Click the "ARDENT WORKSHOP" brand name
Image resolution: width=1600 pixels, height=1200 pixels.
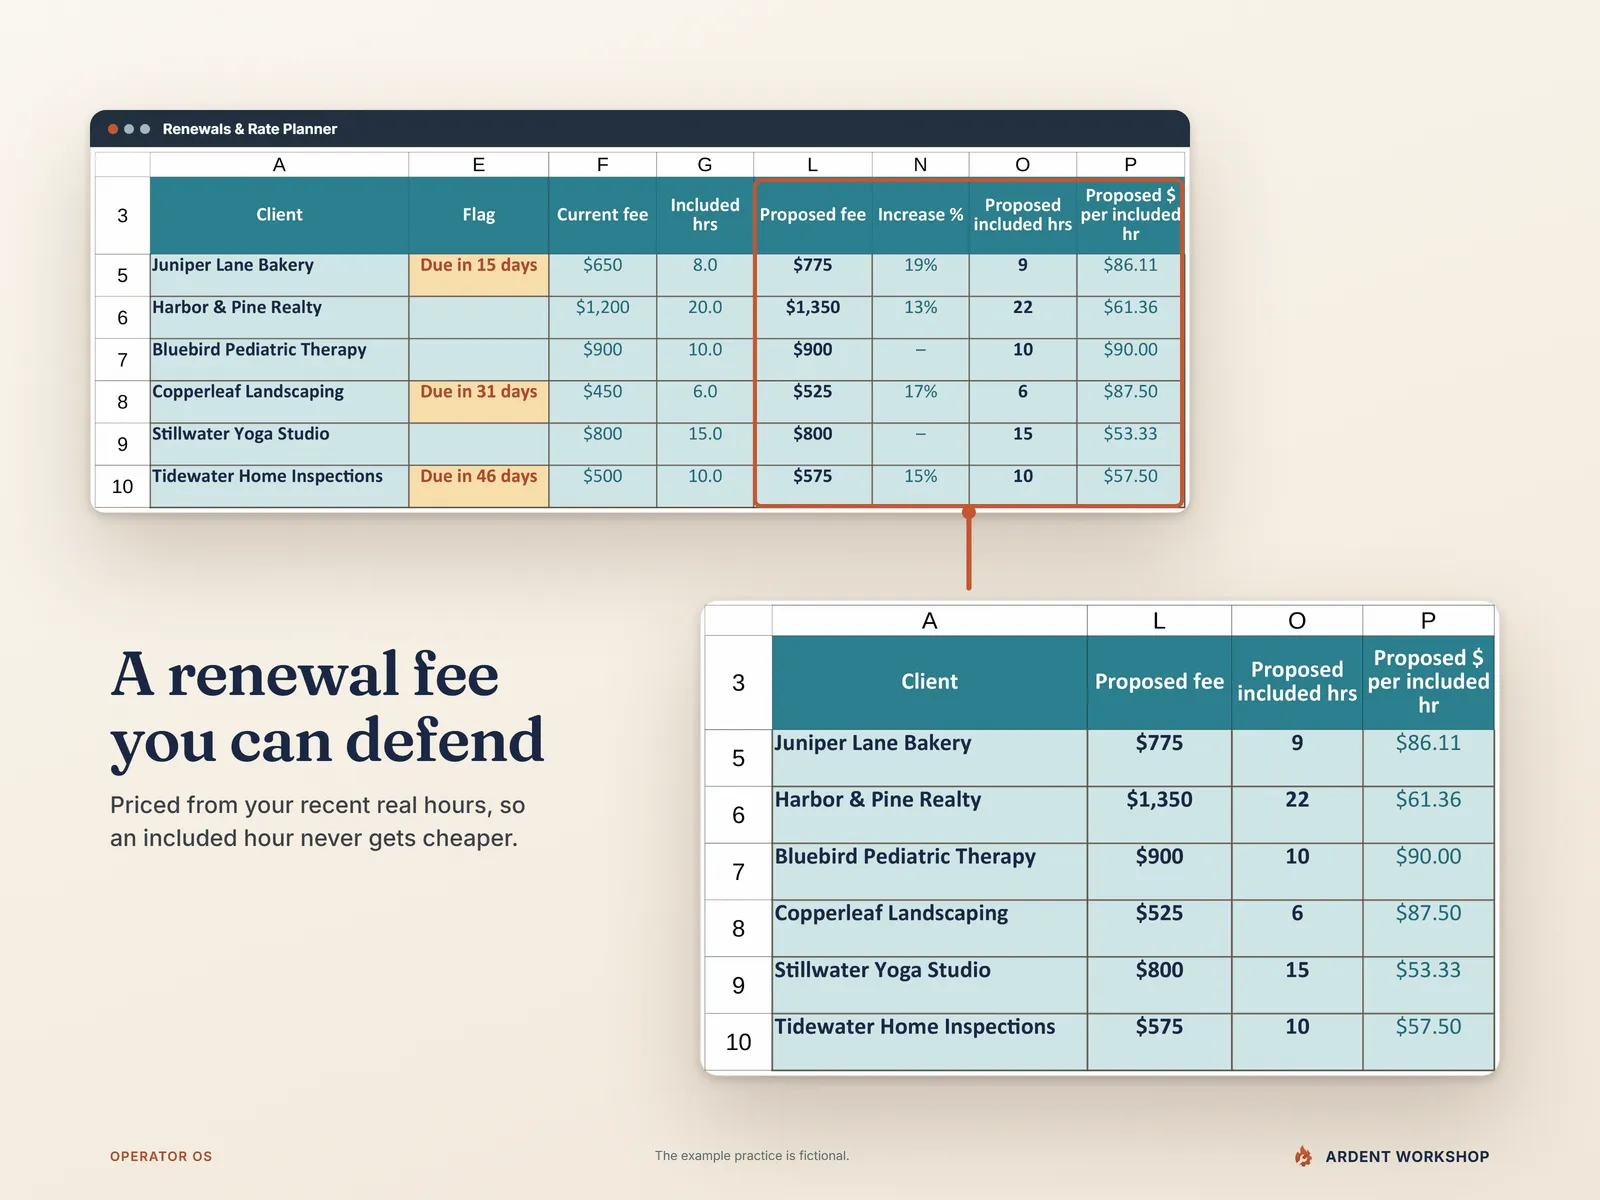click(1407, 1156)
